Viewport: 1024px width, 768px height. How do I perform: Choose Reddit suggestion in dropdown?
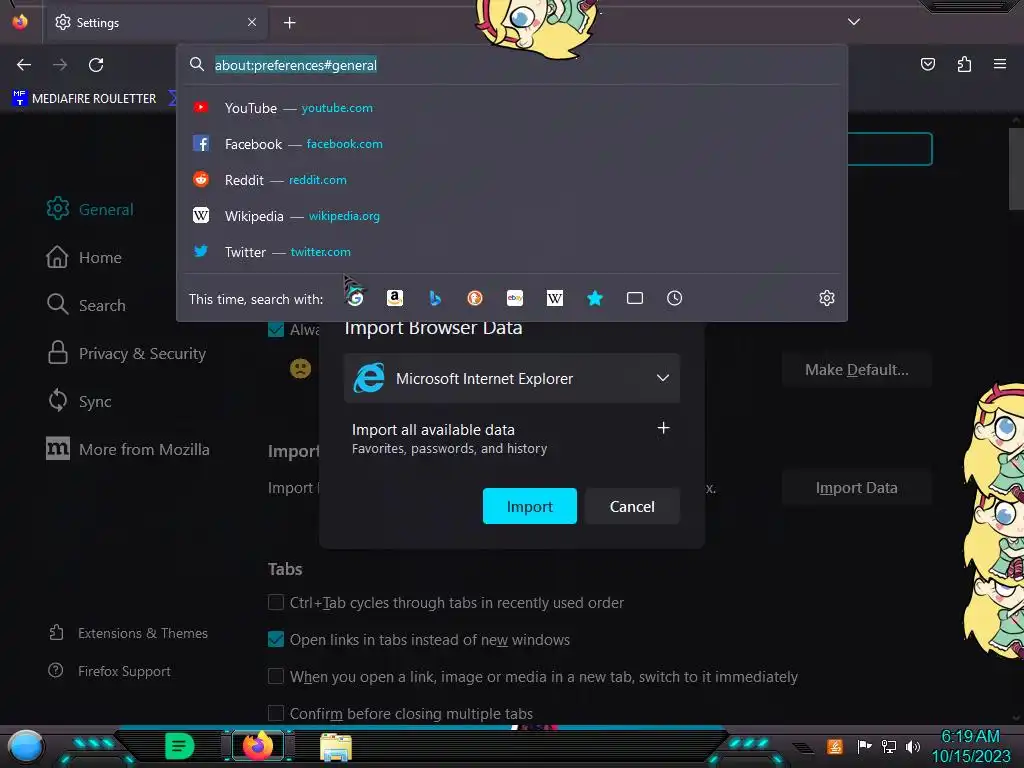pyautogui.click(x=513, y=180)
